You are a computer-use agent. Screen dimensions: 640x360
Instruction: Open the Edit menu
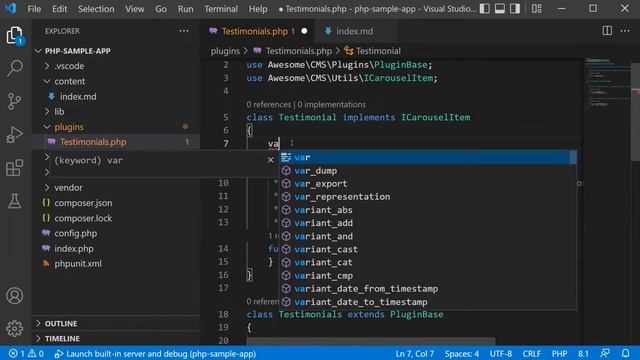point(60,9)
